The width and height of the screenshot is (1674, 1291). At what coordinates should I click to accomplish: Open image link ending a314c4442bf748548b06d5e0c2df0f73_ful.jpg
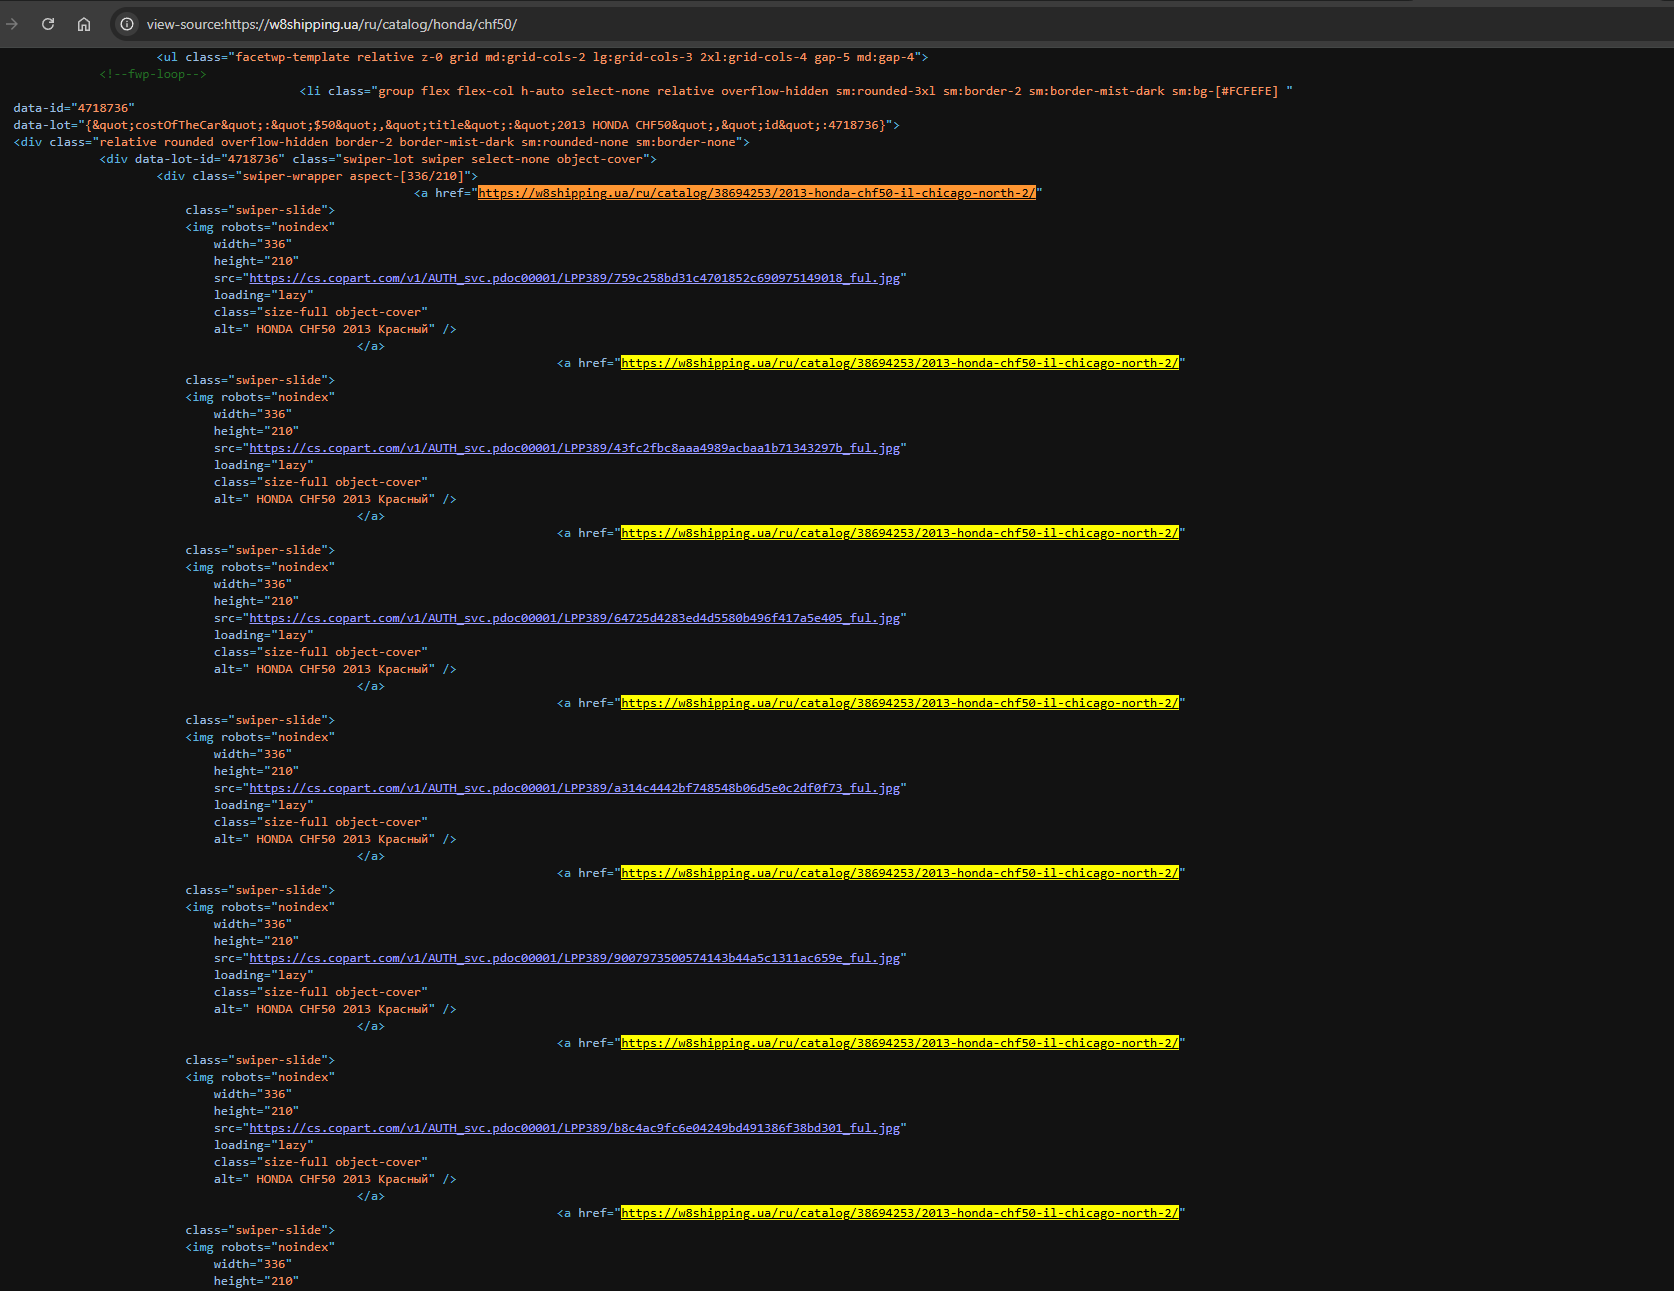(574, 788)
